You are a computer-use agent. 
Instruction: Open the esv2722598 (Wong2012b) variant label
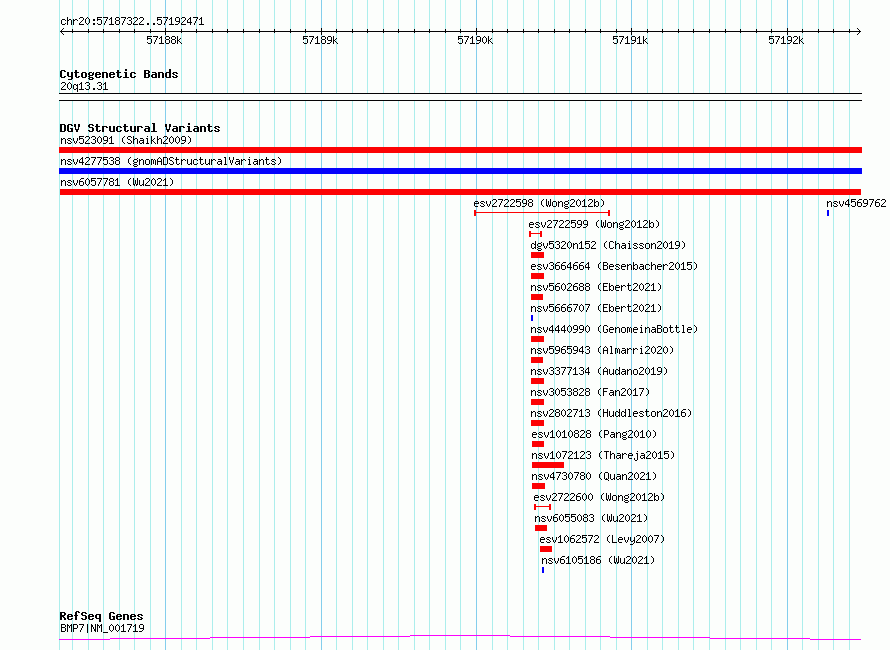(x=539, y=203)
